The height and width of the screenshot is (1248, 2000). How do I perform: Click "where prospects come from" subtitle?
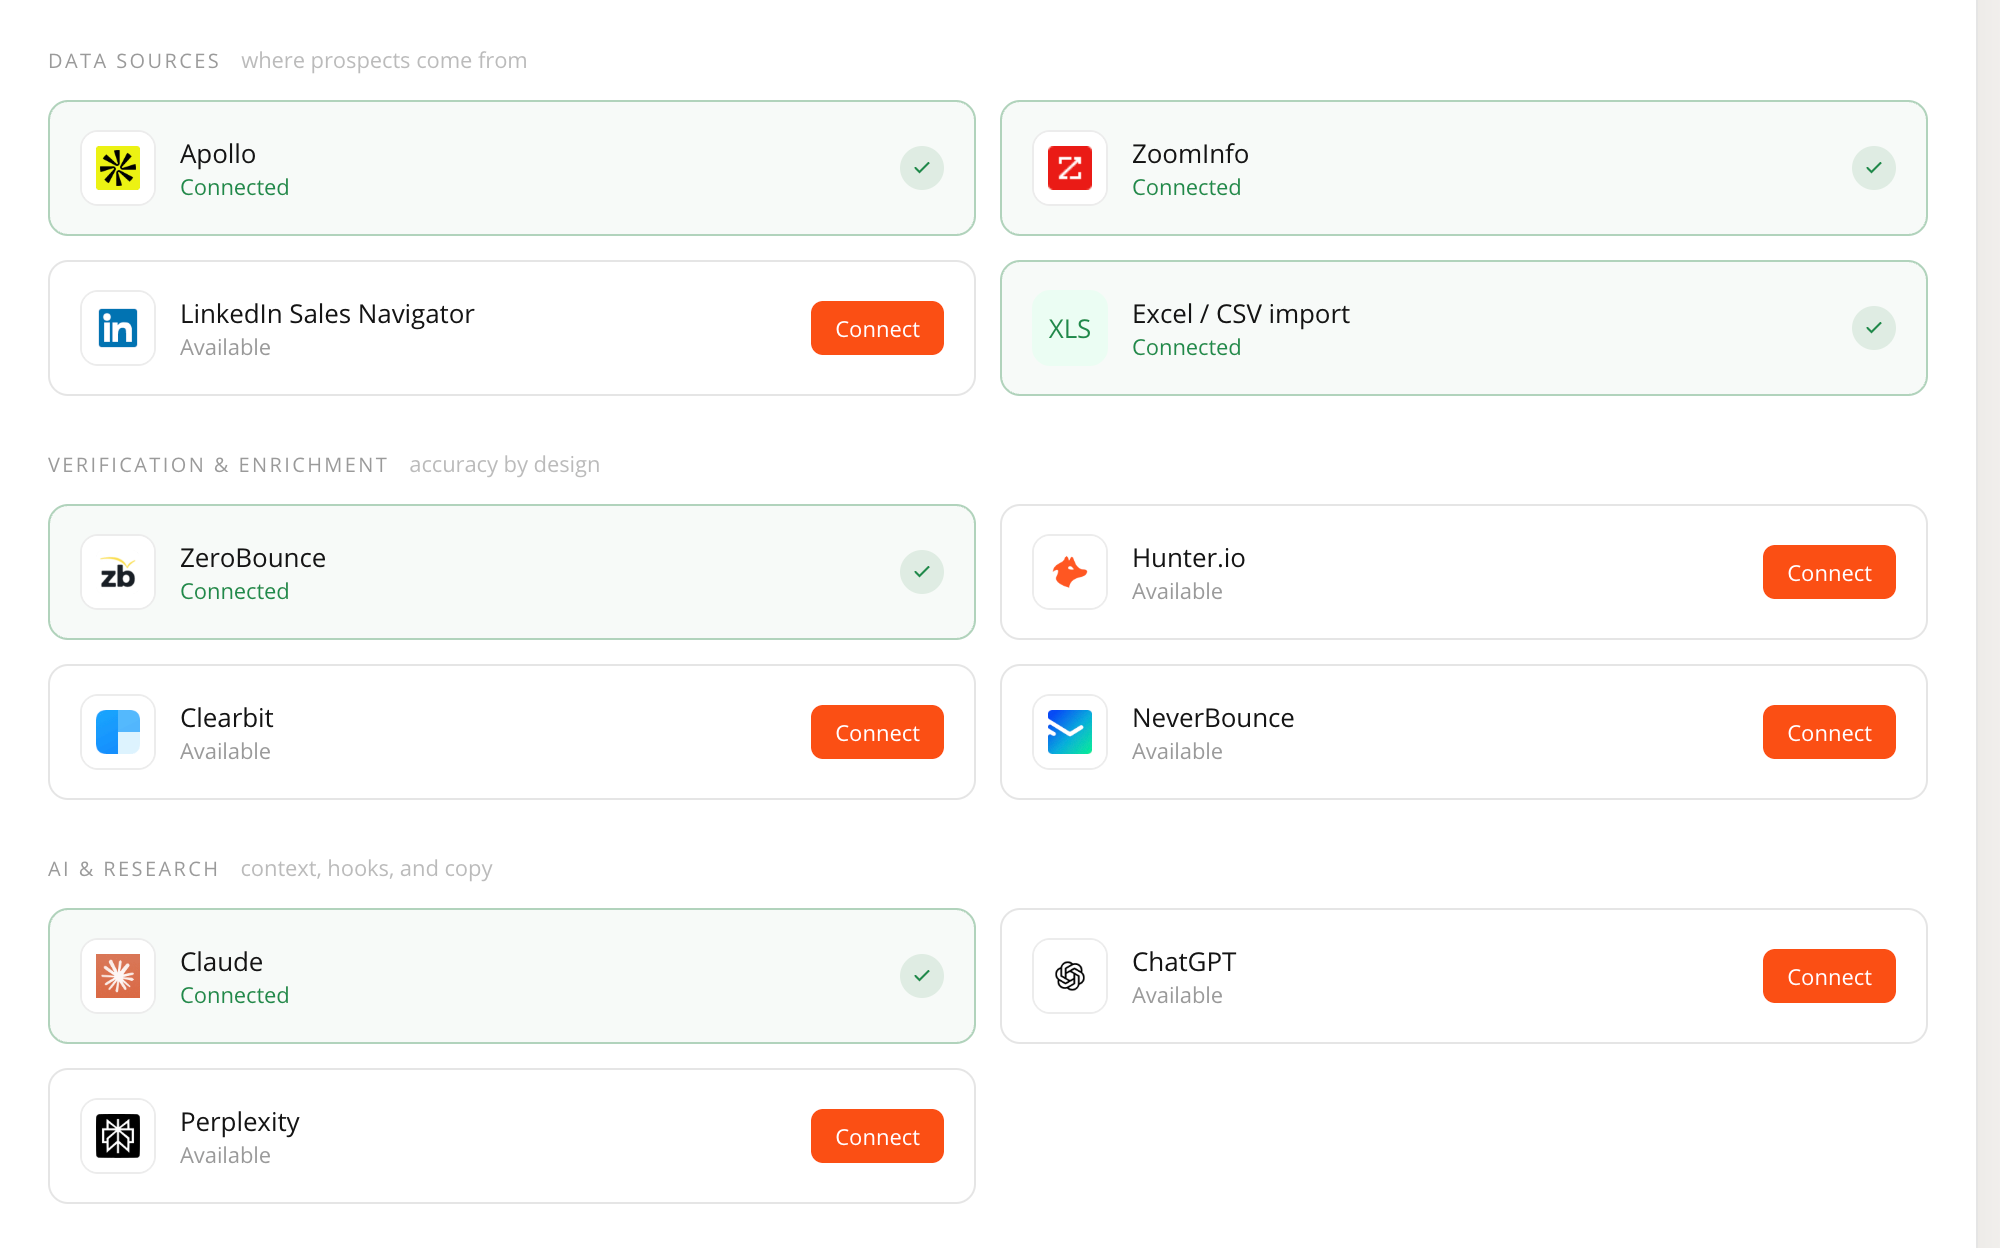384,61
